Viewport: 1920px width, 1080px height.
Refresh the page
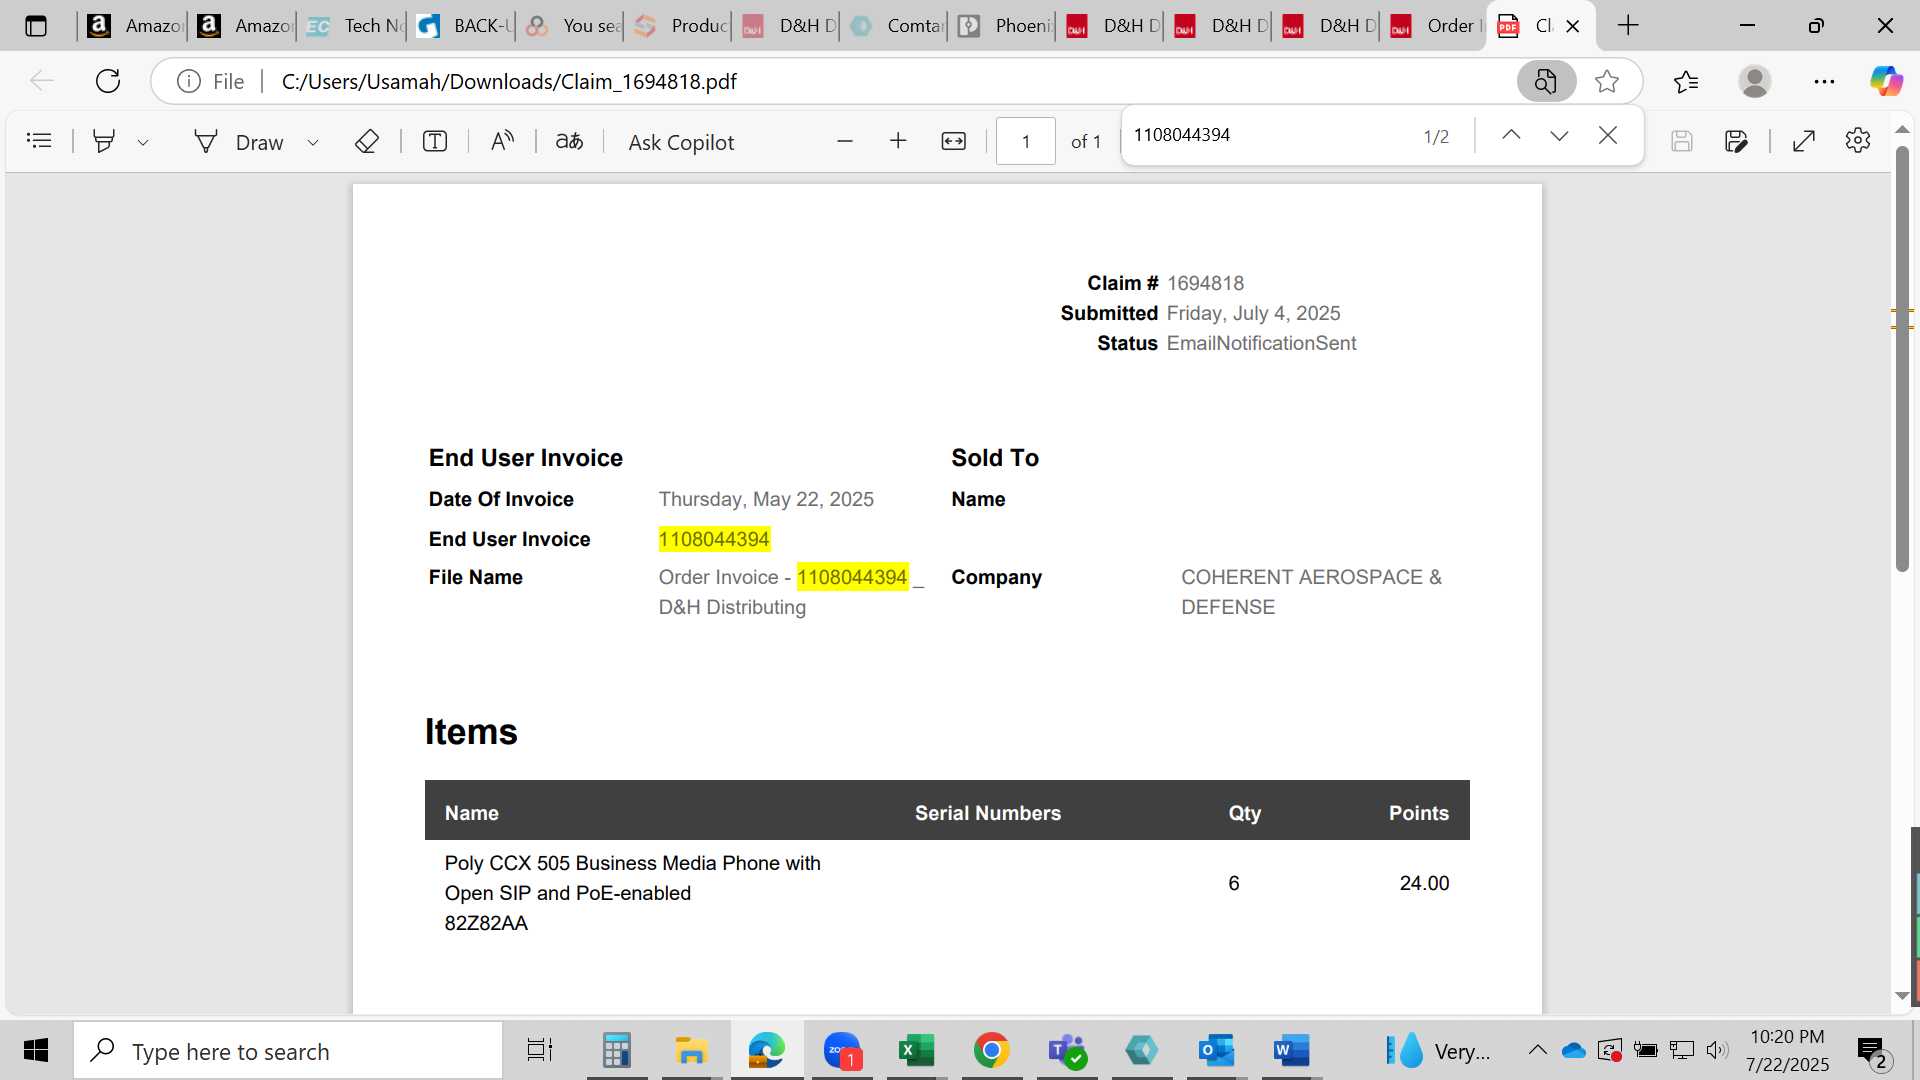[x=108, y=81]
